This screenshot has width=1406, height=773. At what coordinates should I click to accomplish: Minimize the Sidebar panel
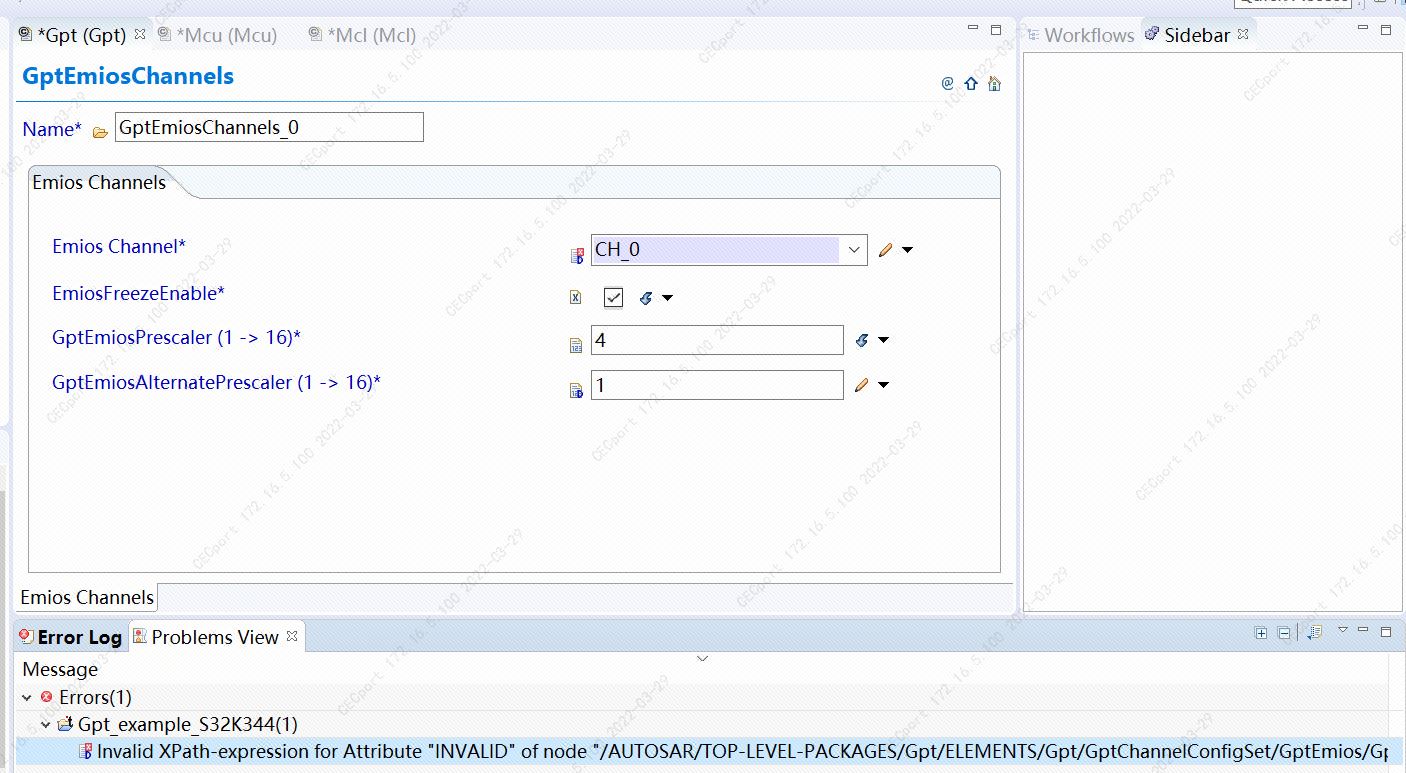pos(1363,29)
